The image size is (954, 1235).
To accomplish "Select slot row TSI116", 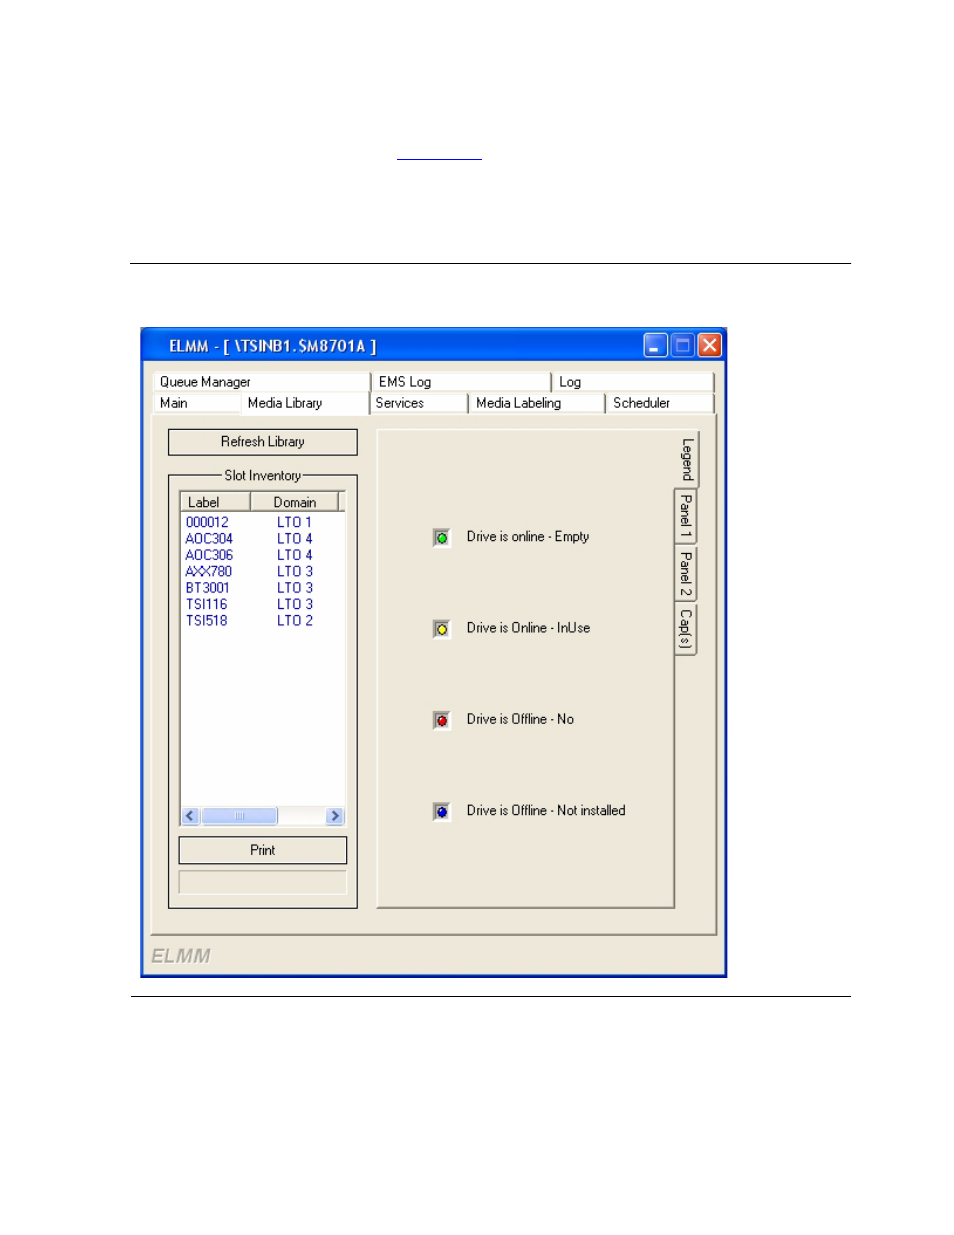I will pyautogui.click(x=263, y=604).
